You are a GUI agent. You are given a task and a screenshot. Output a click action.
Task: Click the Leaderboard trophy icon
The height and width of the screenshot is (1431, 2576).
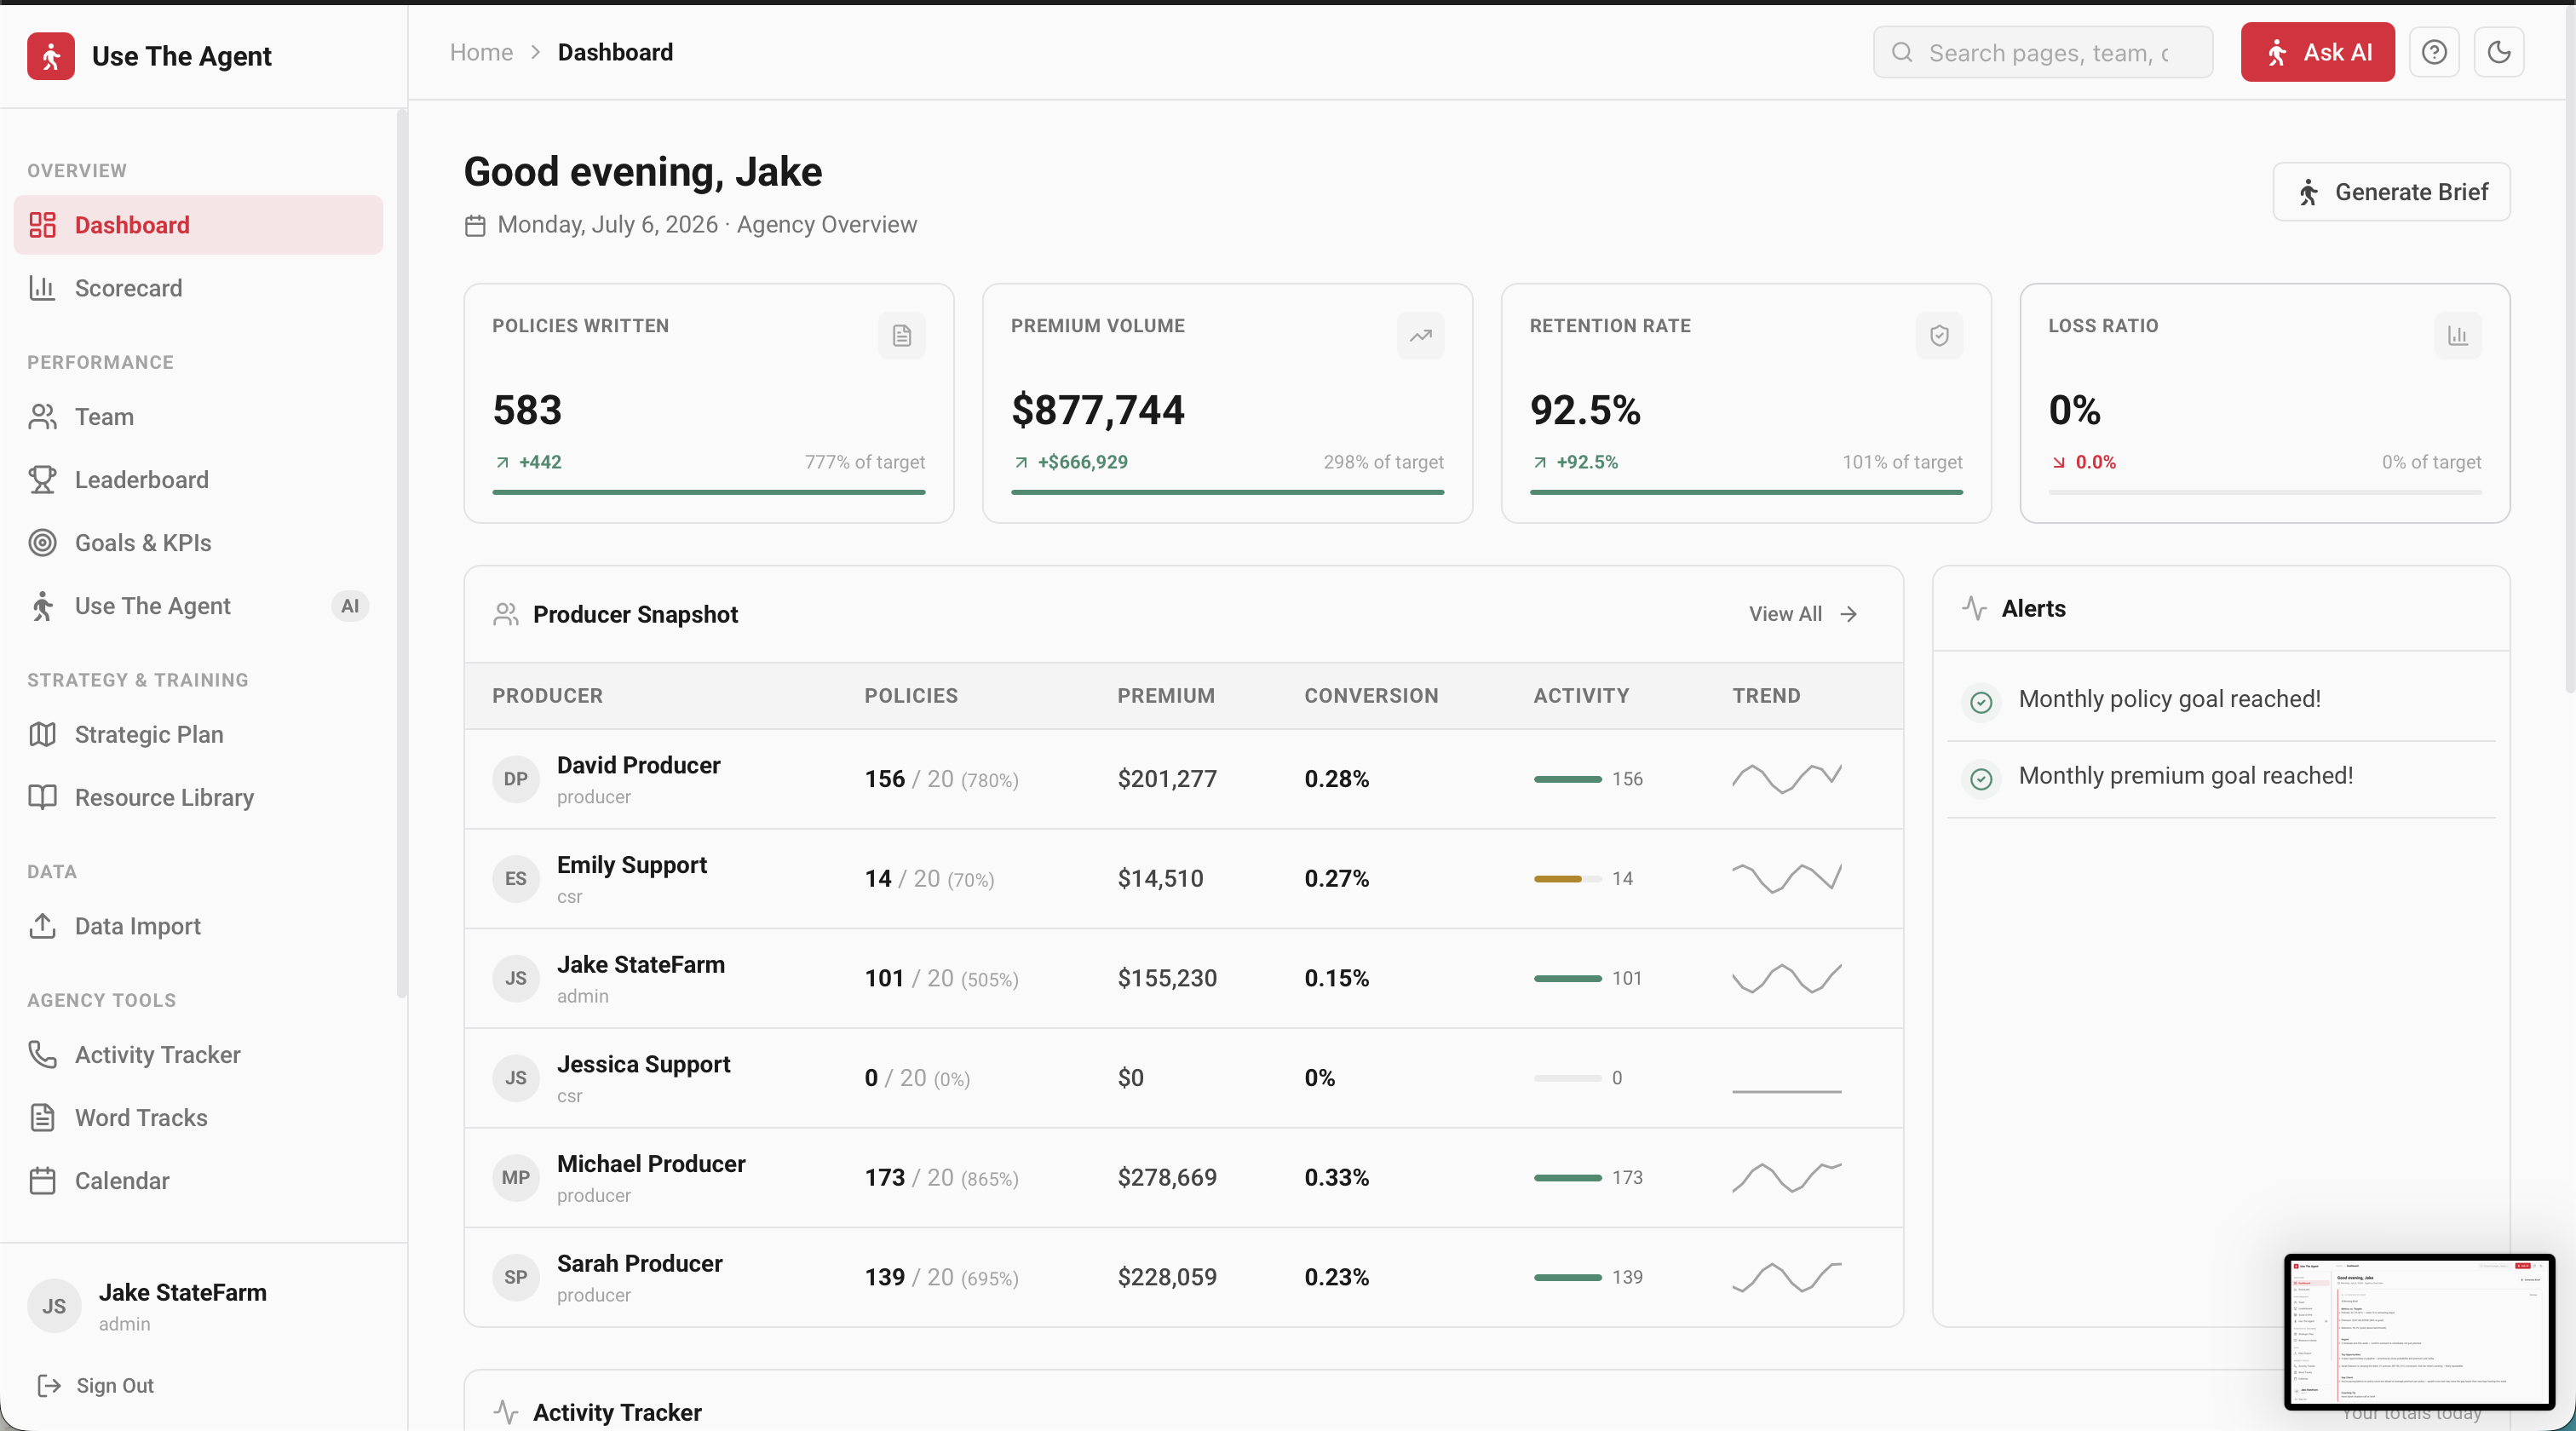(x=42, y=480)
